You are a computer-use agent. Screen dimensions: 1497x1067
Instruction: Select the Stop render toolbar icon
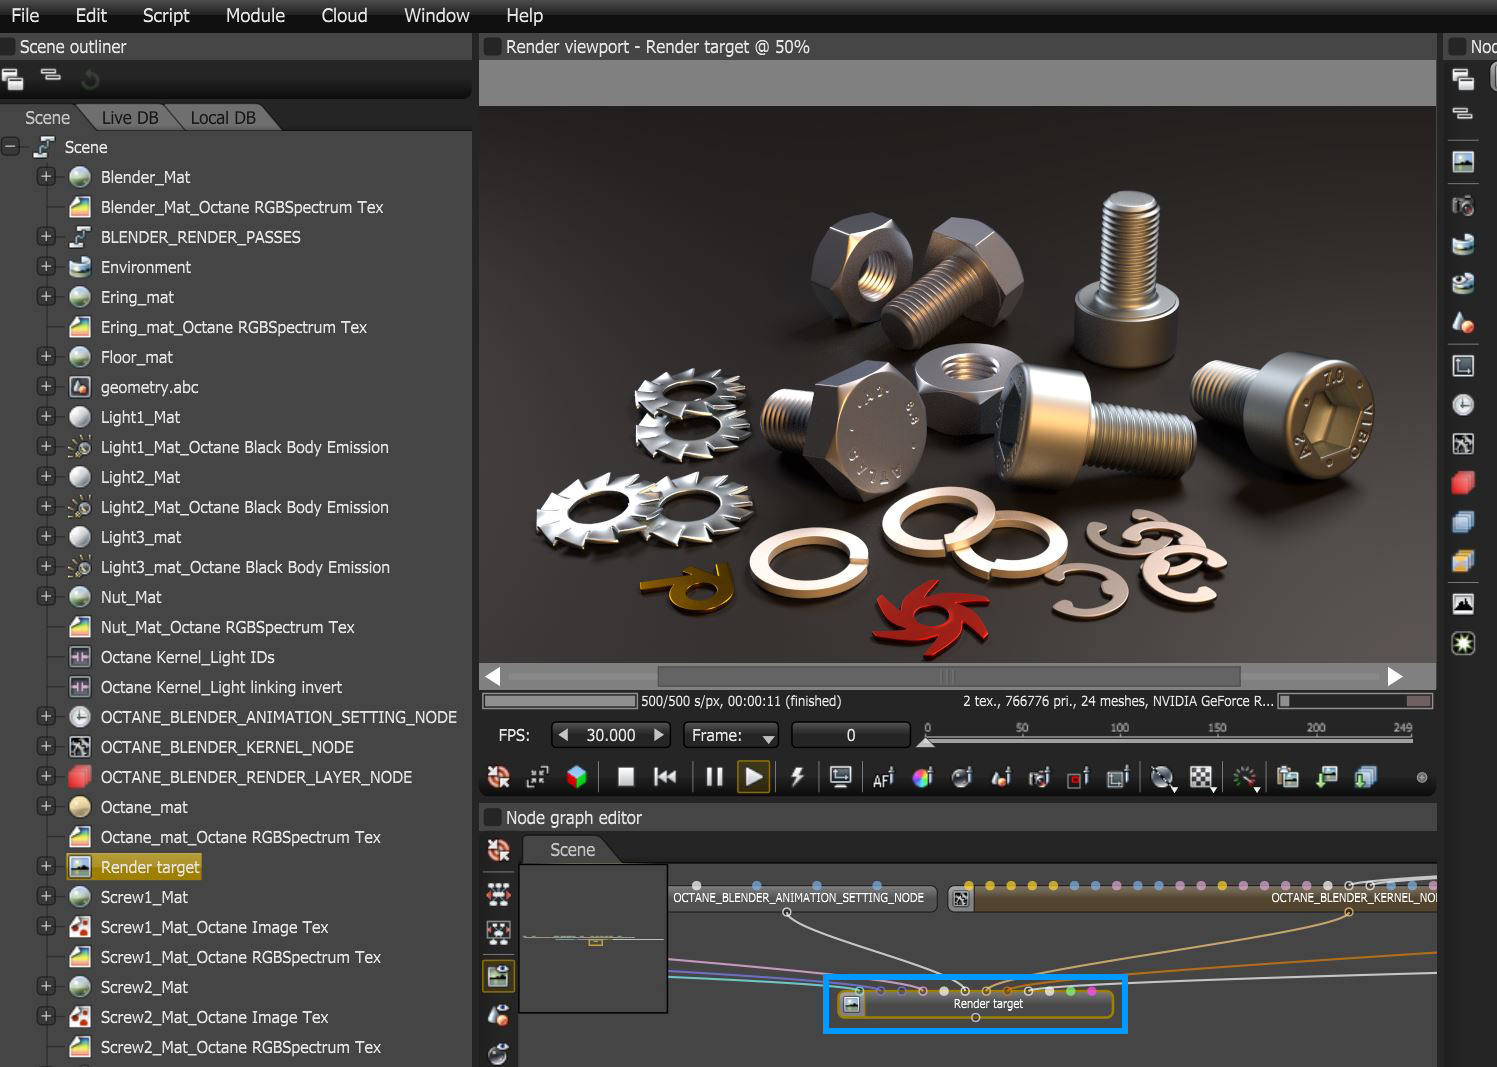coord(625,777)
